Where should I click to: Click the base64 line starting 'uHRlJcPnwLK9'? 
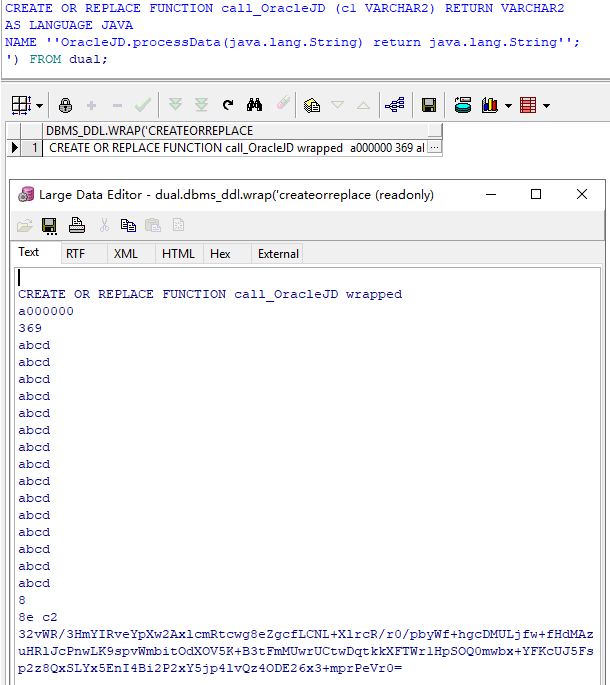(x=306, y=651)
